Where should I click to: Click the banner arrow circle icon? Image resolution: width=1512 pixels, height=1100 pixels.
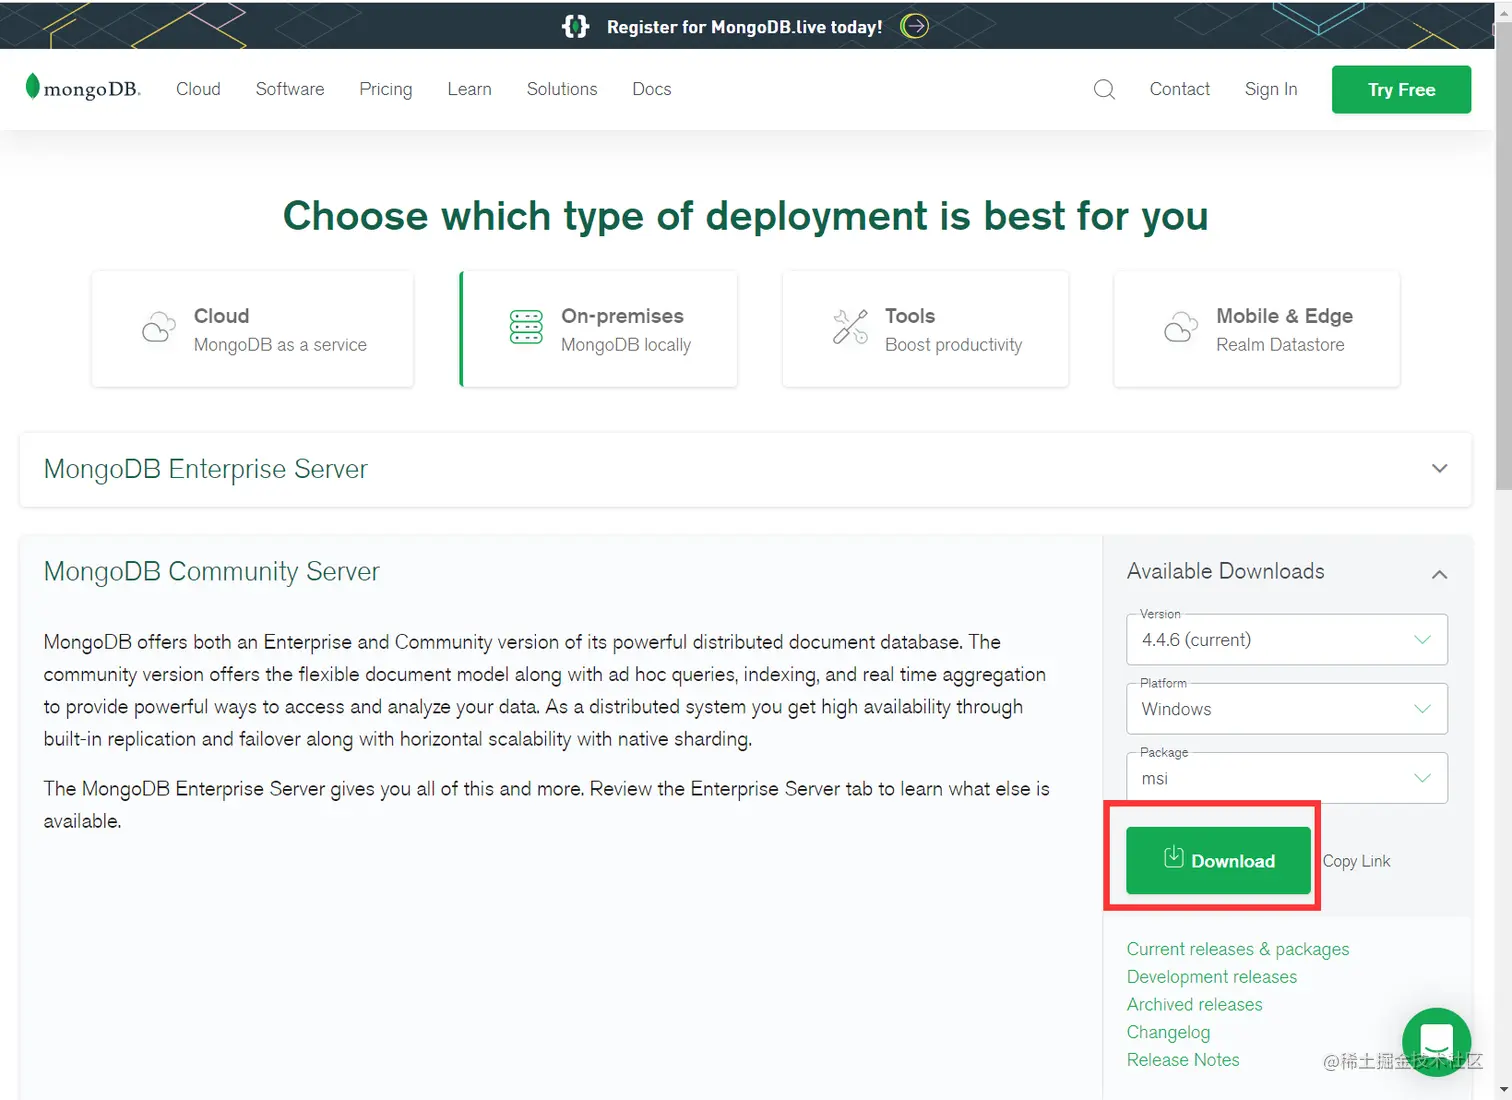tap(914, 26)
